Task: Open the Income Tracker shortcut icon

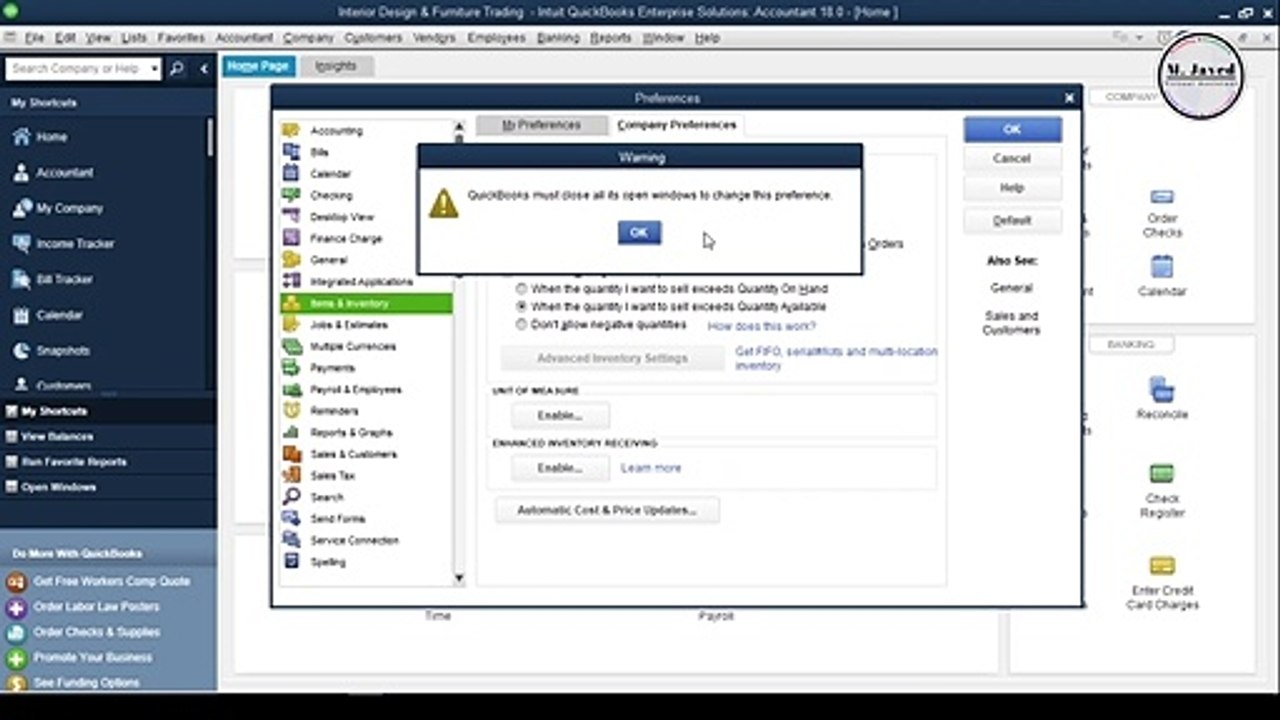Action: [x=21, y=244]
